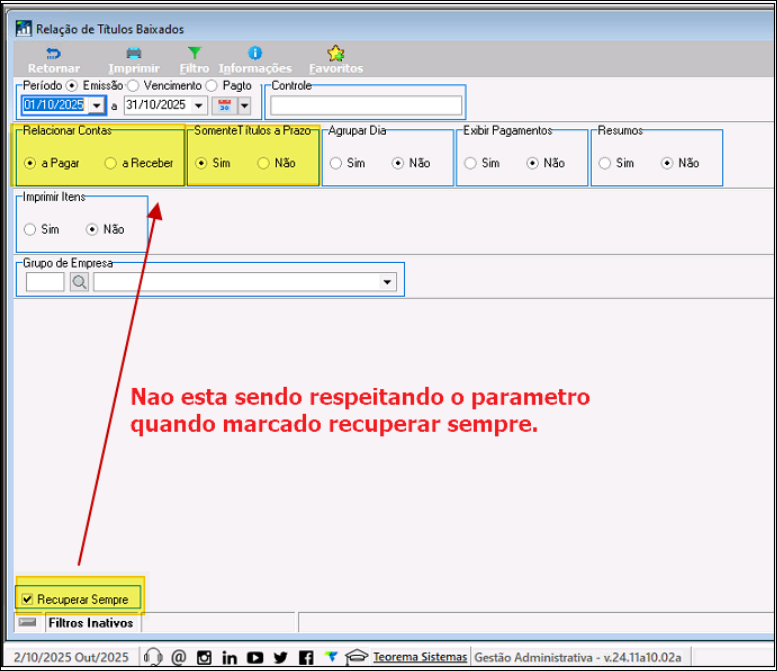This screenshot has height=671, width=777.
Task: Switch to the Filtros Inativos tab
Action: click(90, 623)
